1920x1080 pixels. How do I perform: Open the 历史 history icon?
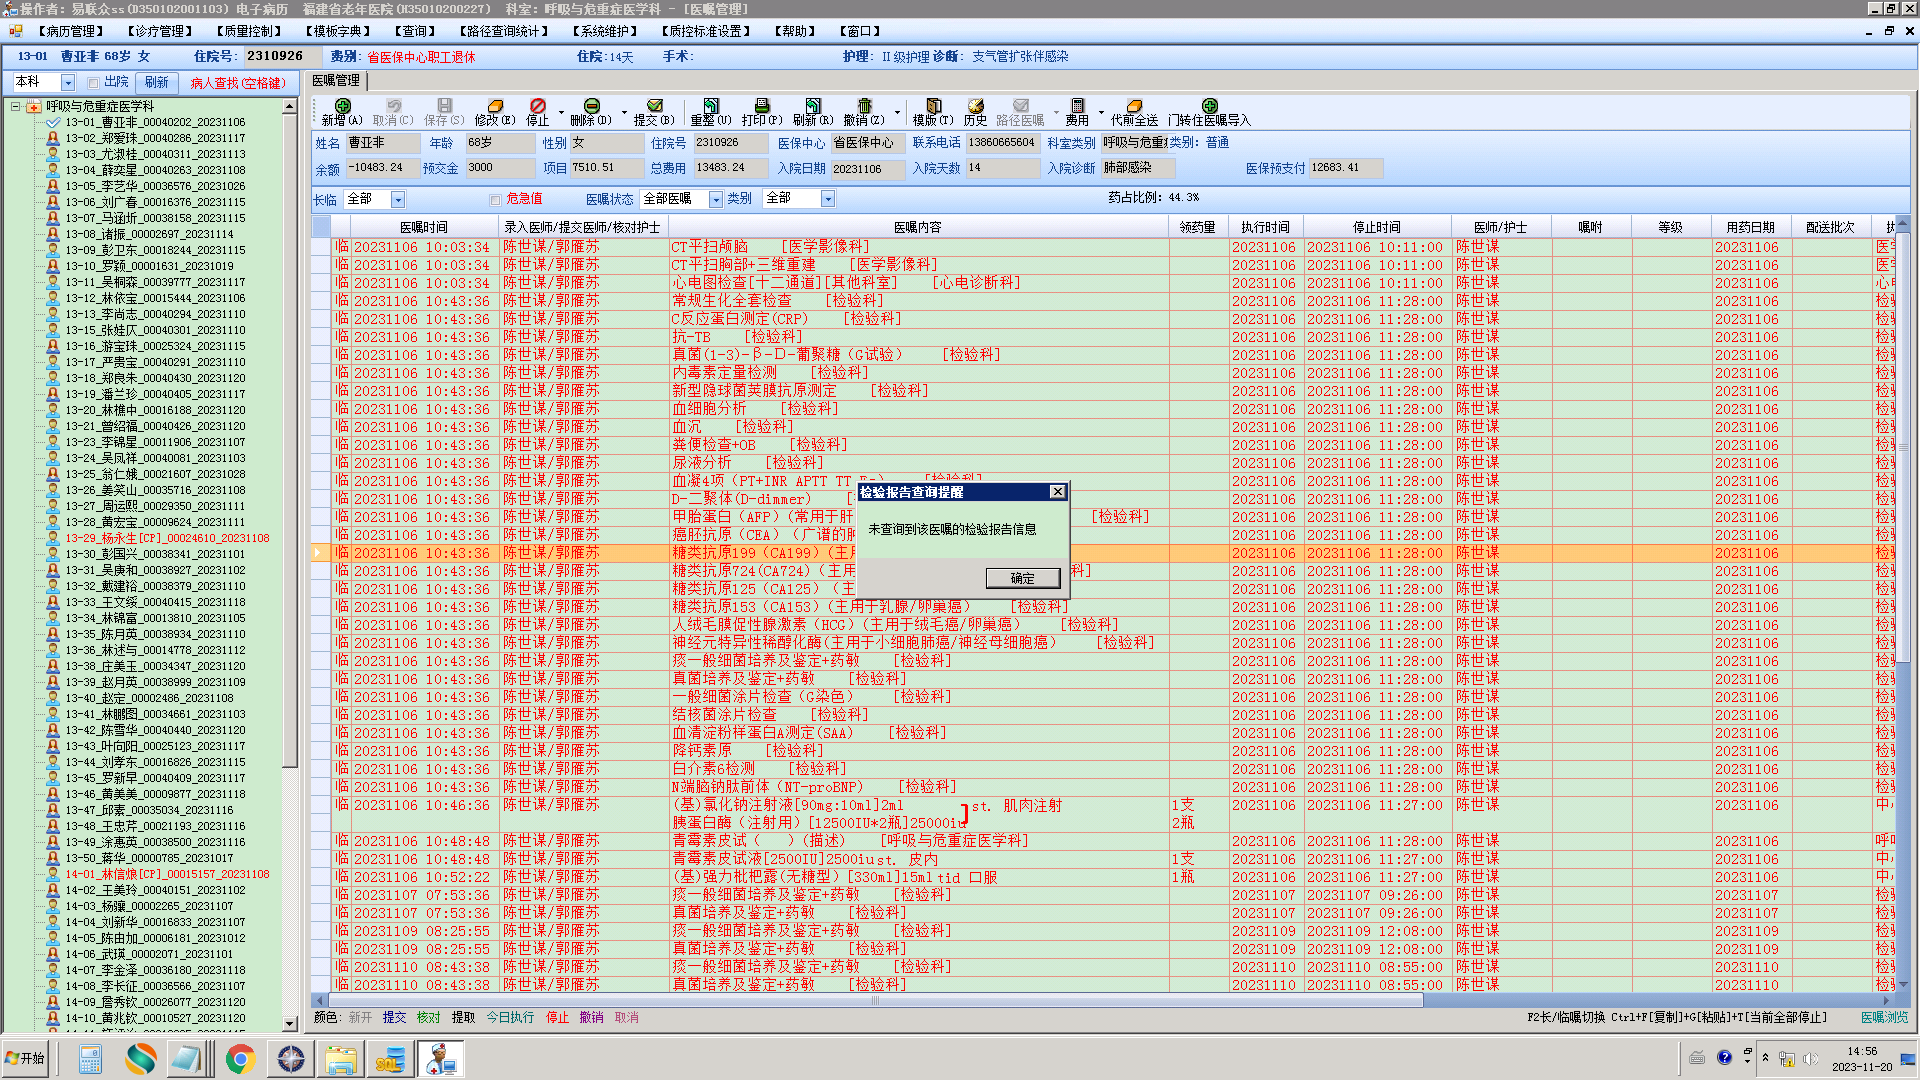point(975,106)
